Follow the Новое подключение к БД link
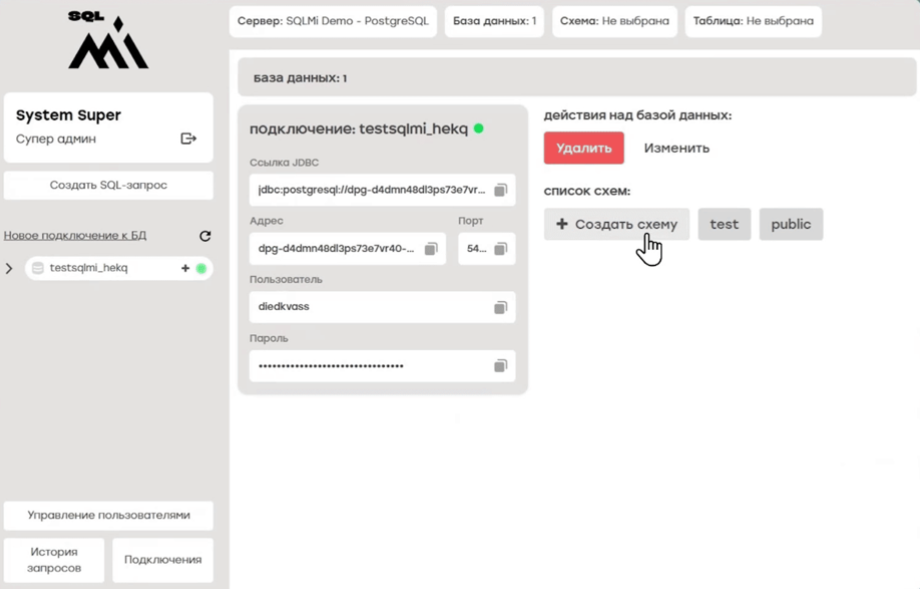The width and height of the screenshot is (920, 589). tap(75, 236)
